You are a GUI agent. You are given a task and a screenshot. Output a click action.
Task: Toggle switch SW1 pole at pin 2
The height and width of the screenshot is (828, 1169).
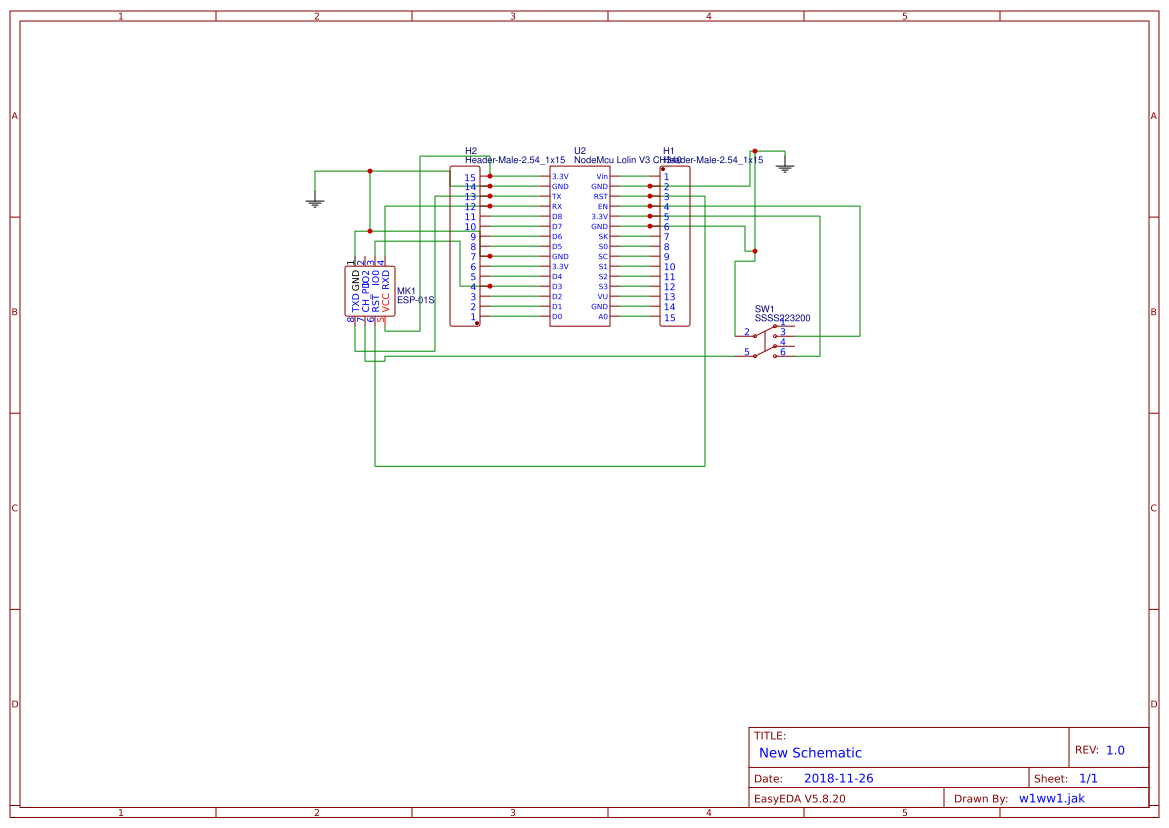[x=755, y=335]
